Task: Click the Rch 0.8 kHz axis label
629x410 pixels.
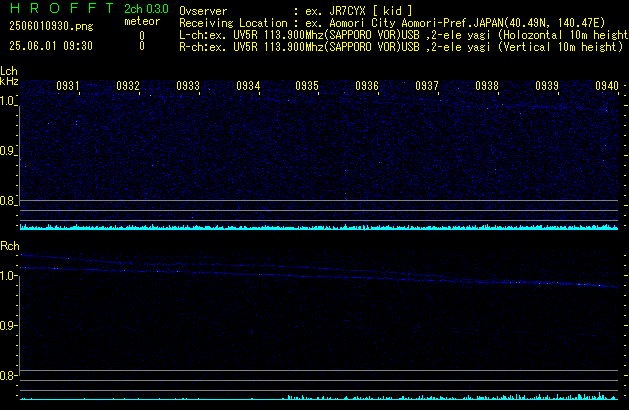Action: coord(7,375)
